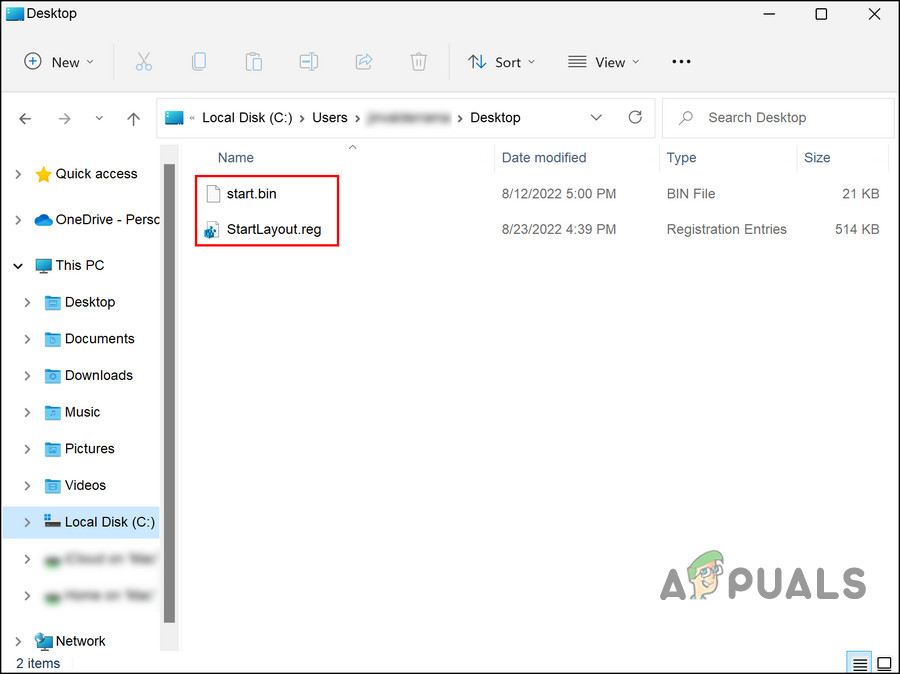Click the navigation pane scrollbar
This screenshot has height=674, width=900.
169,394
